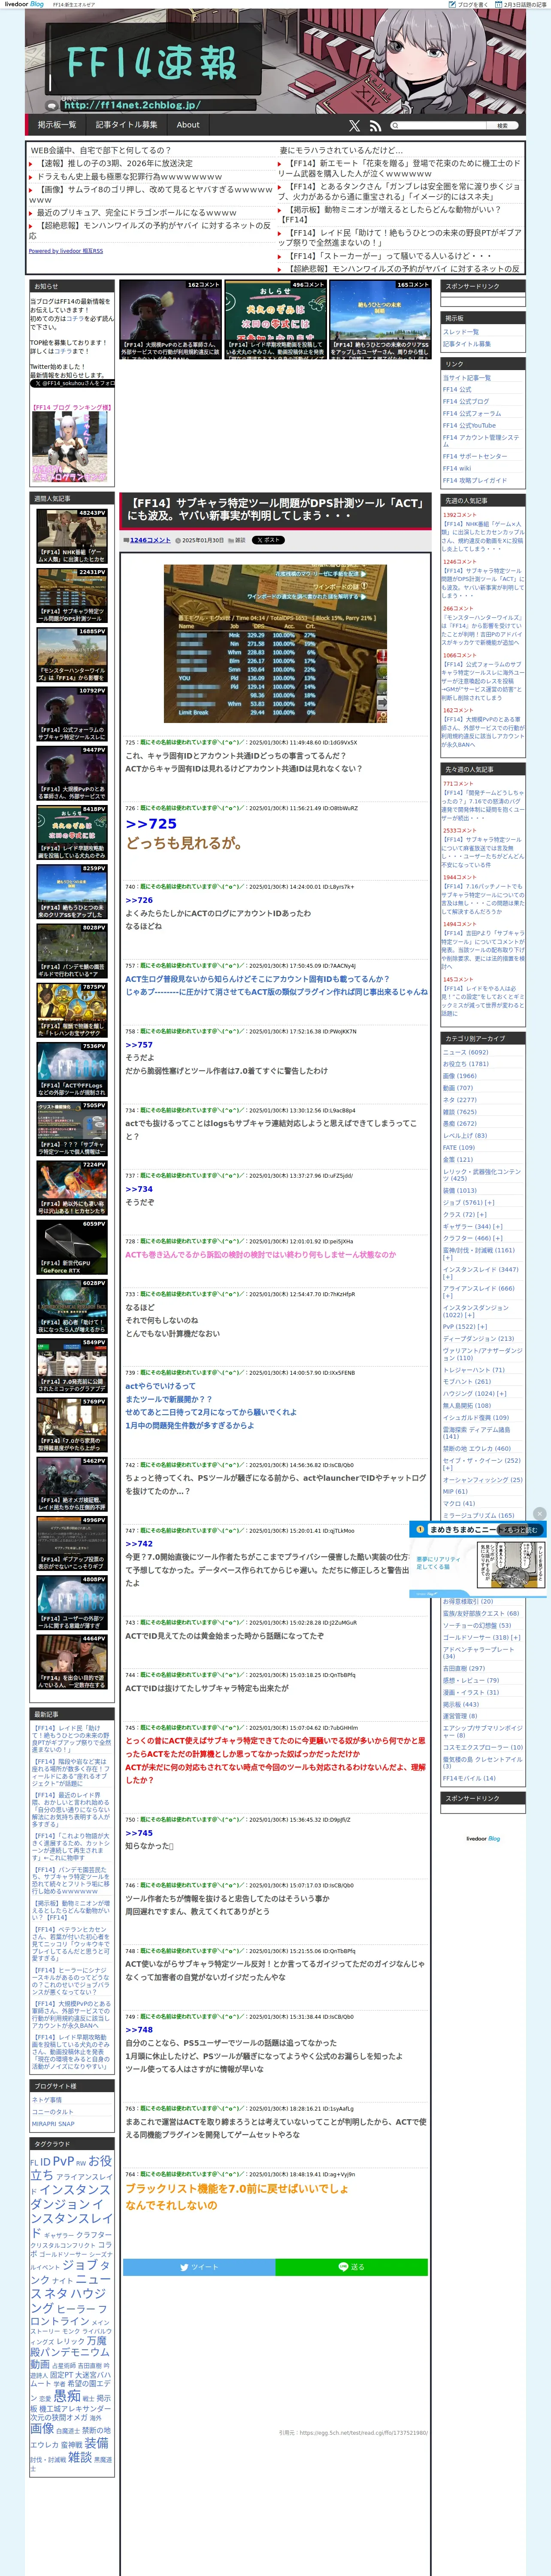Image resolution: width=551 pixels, height=2576 pixels.
Task: Open the 装備 (1013) category
Action: (459, 1190)
